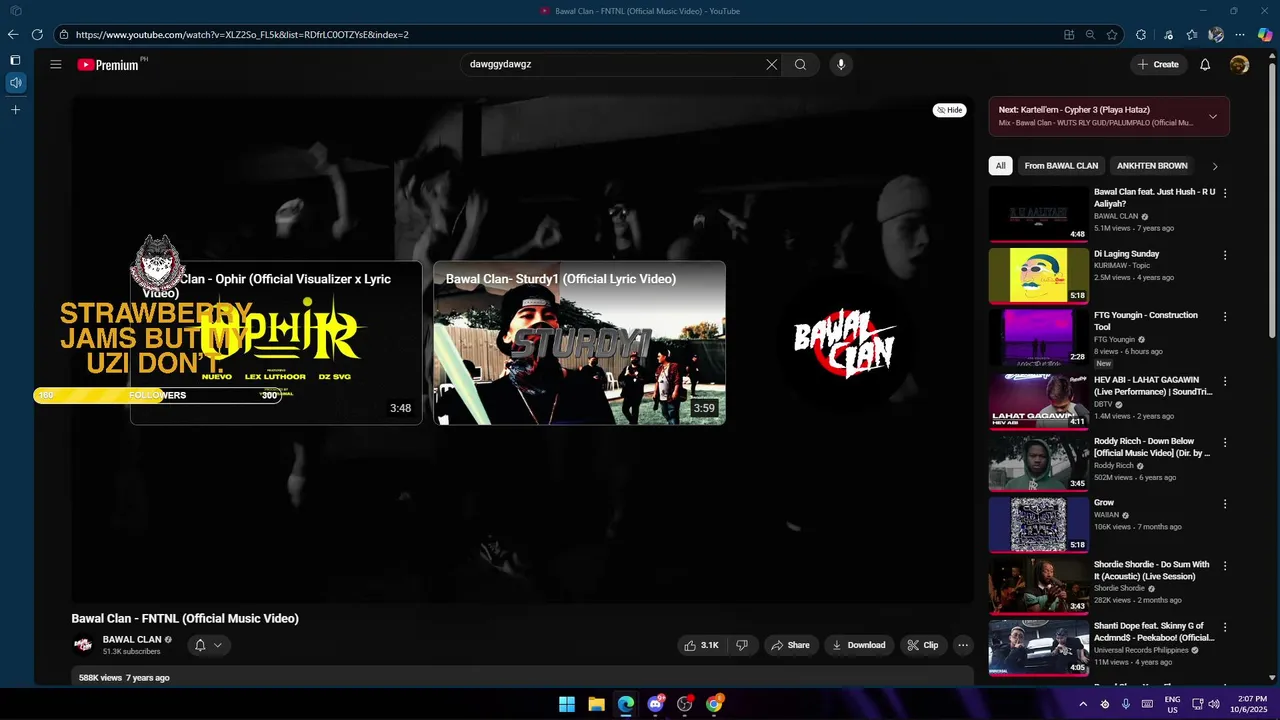This screenshot has height=720, width=1280.
Task: Open options menu for Di Laging Sunday
Action: (x=1225, y=255)
